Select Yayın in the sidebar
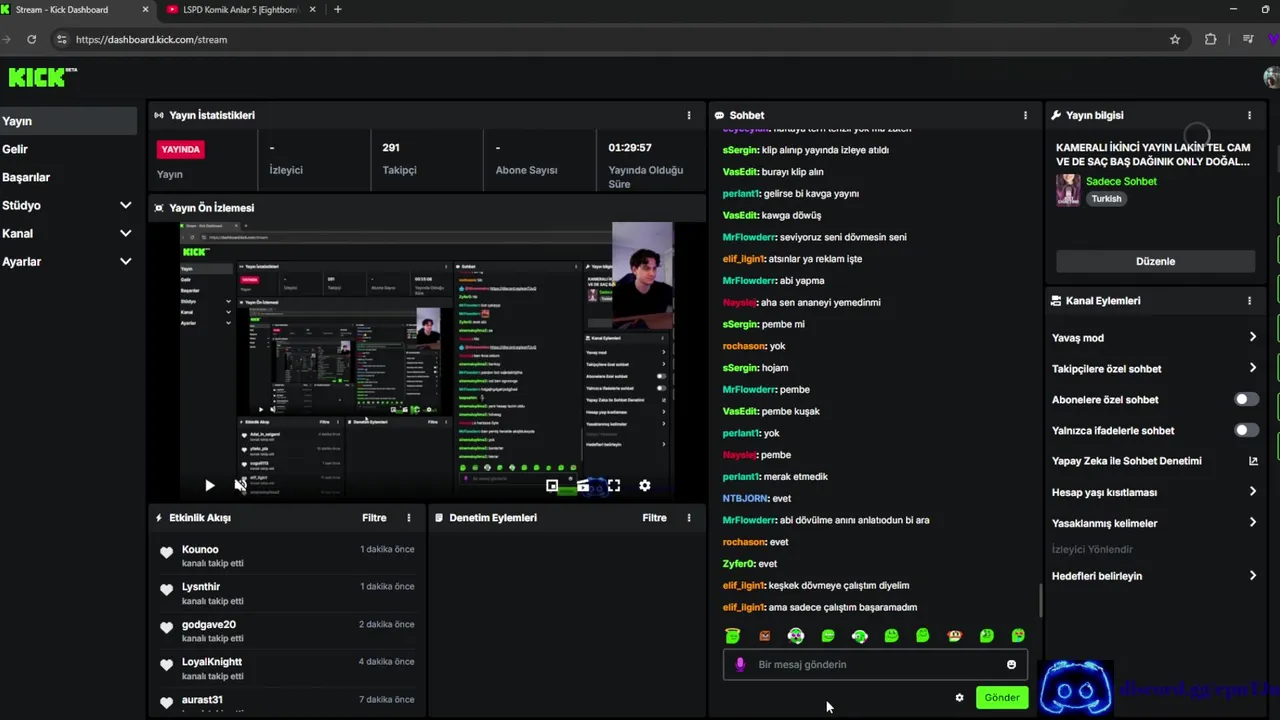Screen dimensions: 1280x720 click(68, 121)
